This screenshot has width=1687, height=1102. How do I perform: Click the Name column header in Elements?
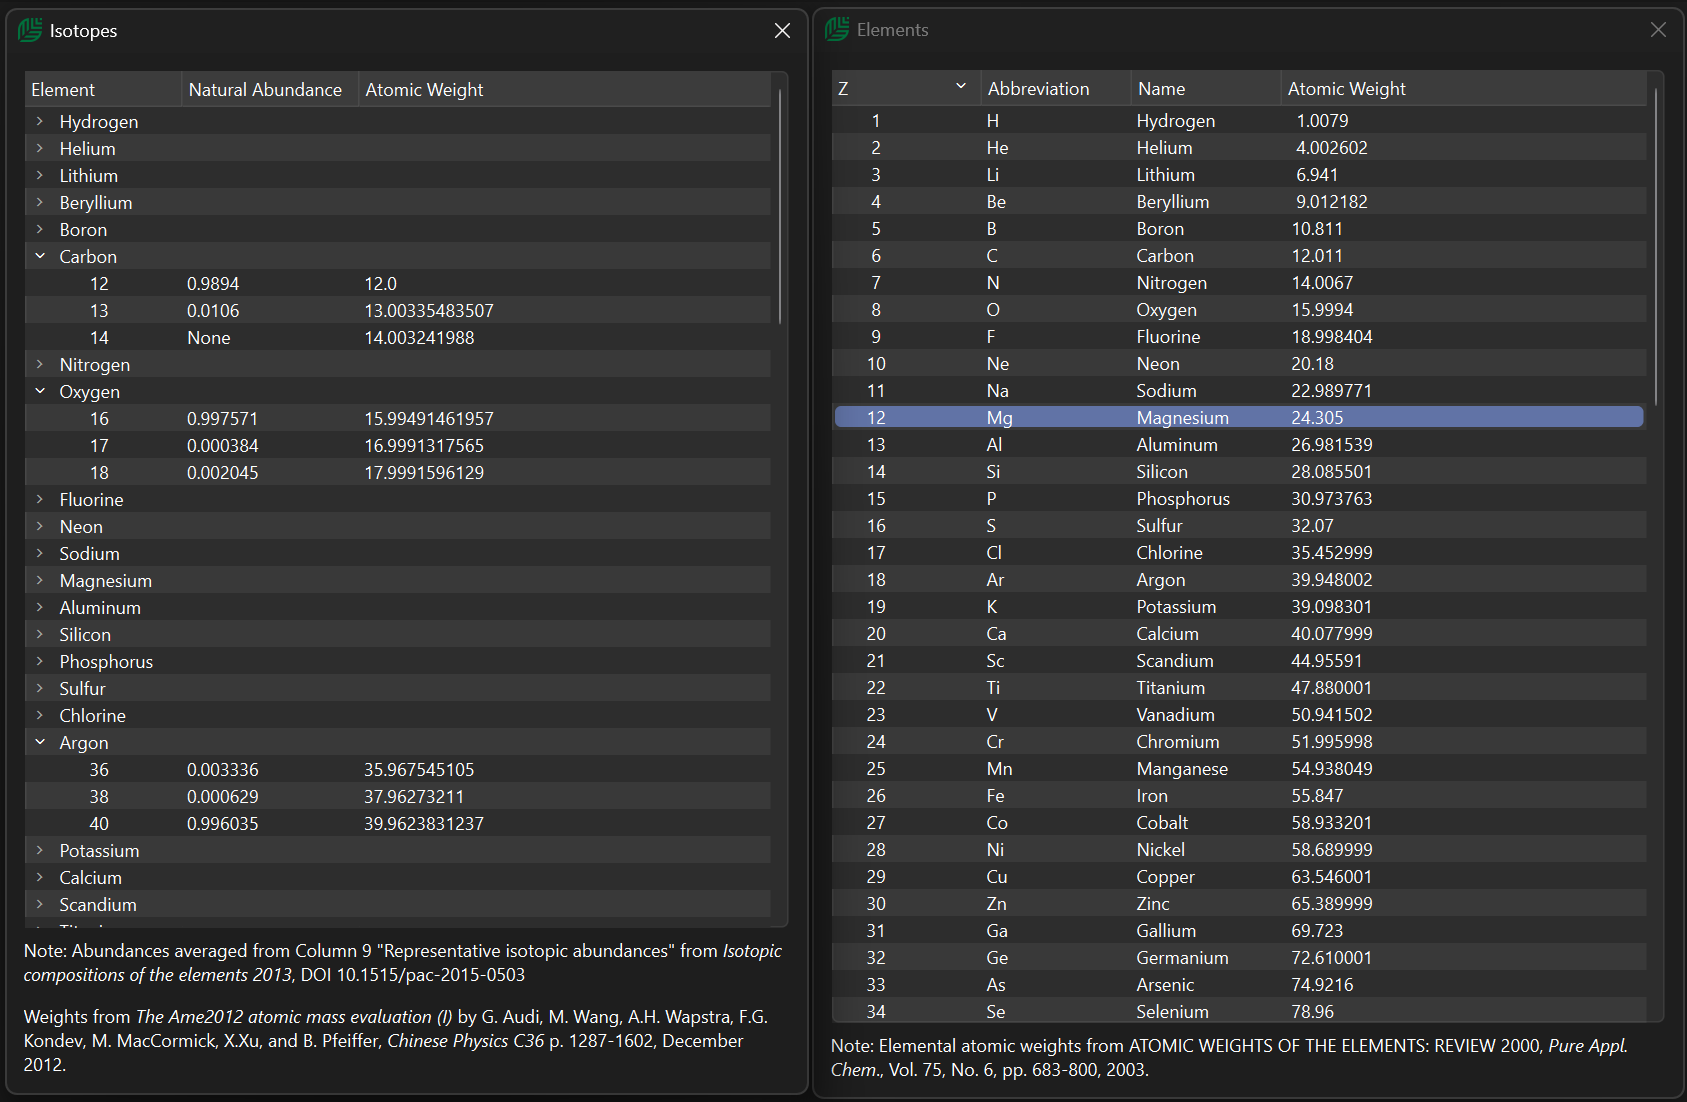point(1205,88)
